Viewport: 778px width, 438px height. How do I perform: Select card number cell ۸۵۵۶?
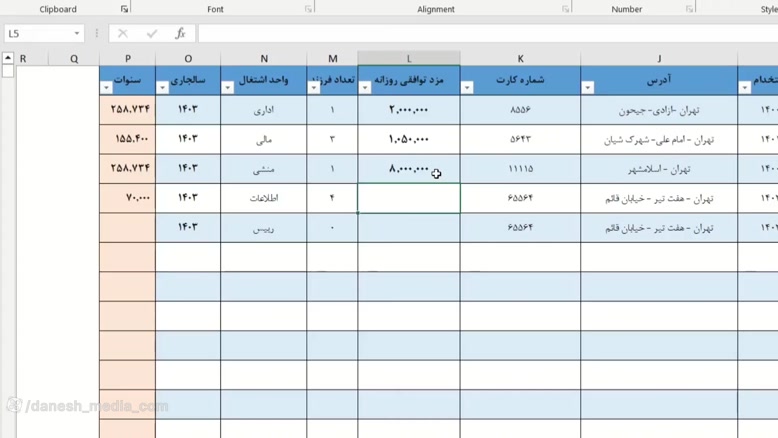click(x=520, y=110)
